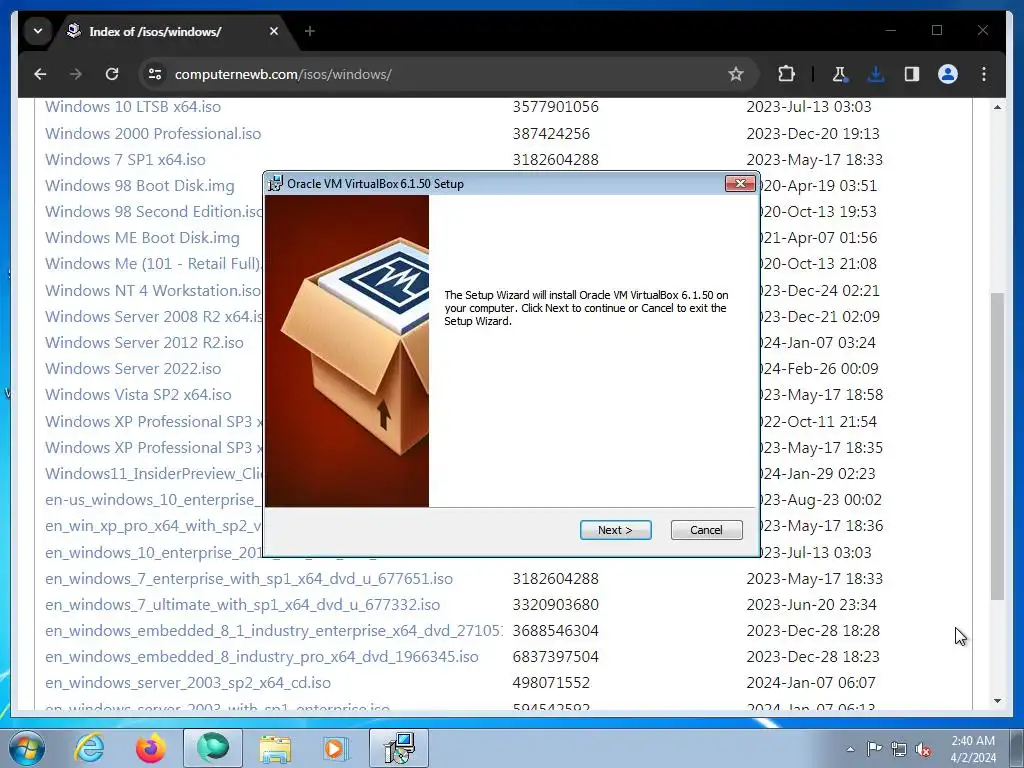Open Windows 98 Boot Disk.img link
The height and width of the screenshot is (768, 1024).
pos(139,185)
